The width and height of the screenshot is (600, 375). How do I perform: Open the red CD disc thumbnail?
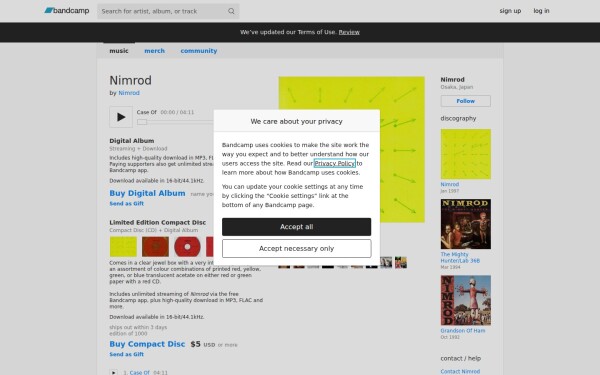tap(188, 246)
